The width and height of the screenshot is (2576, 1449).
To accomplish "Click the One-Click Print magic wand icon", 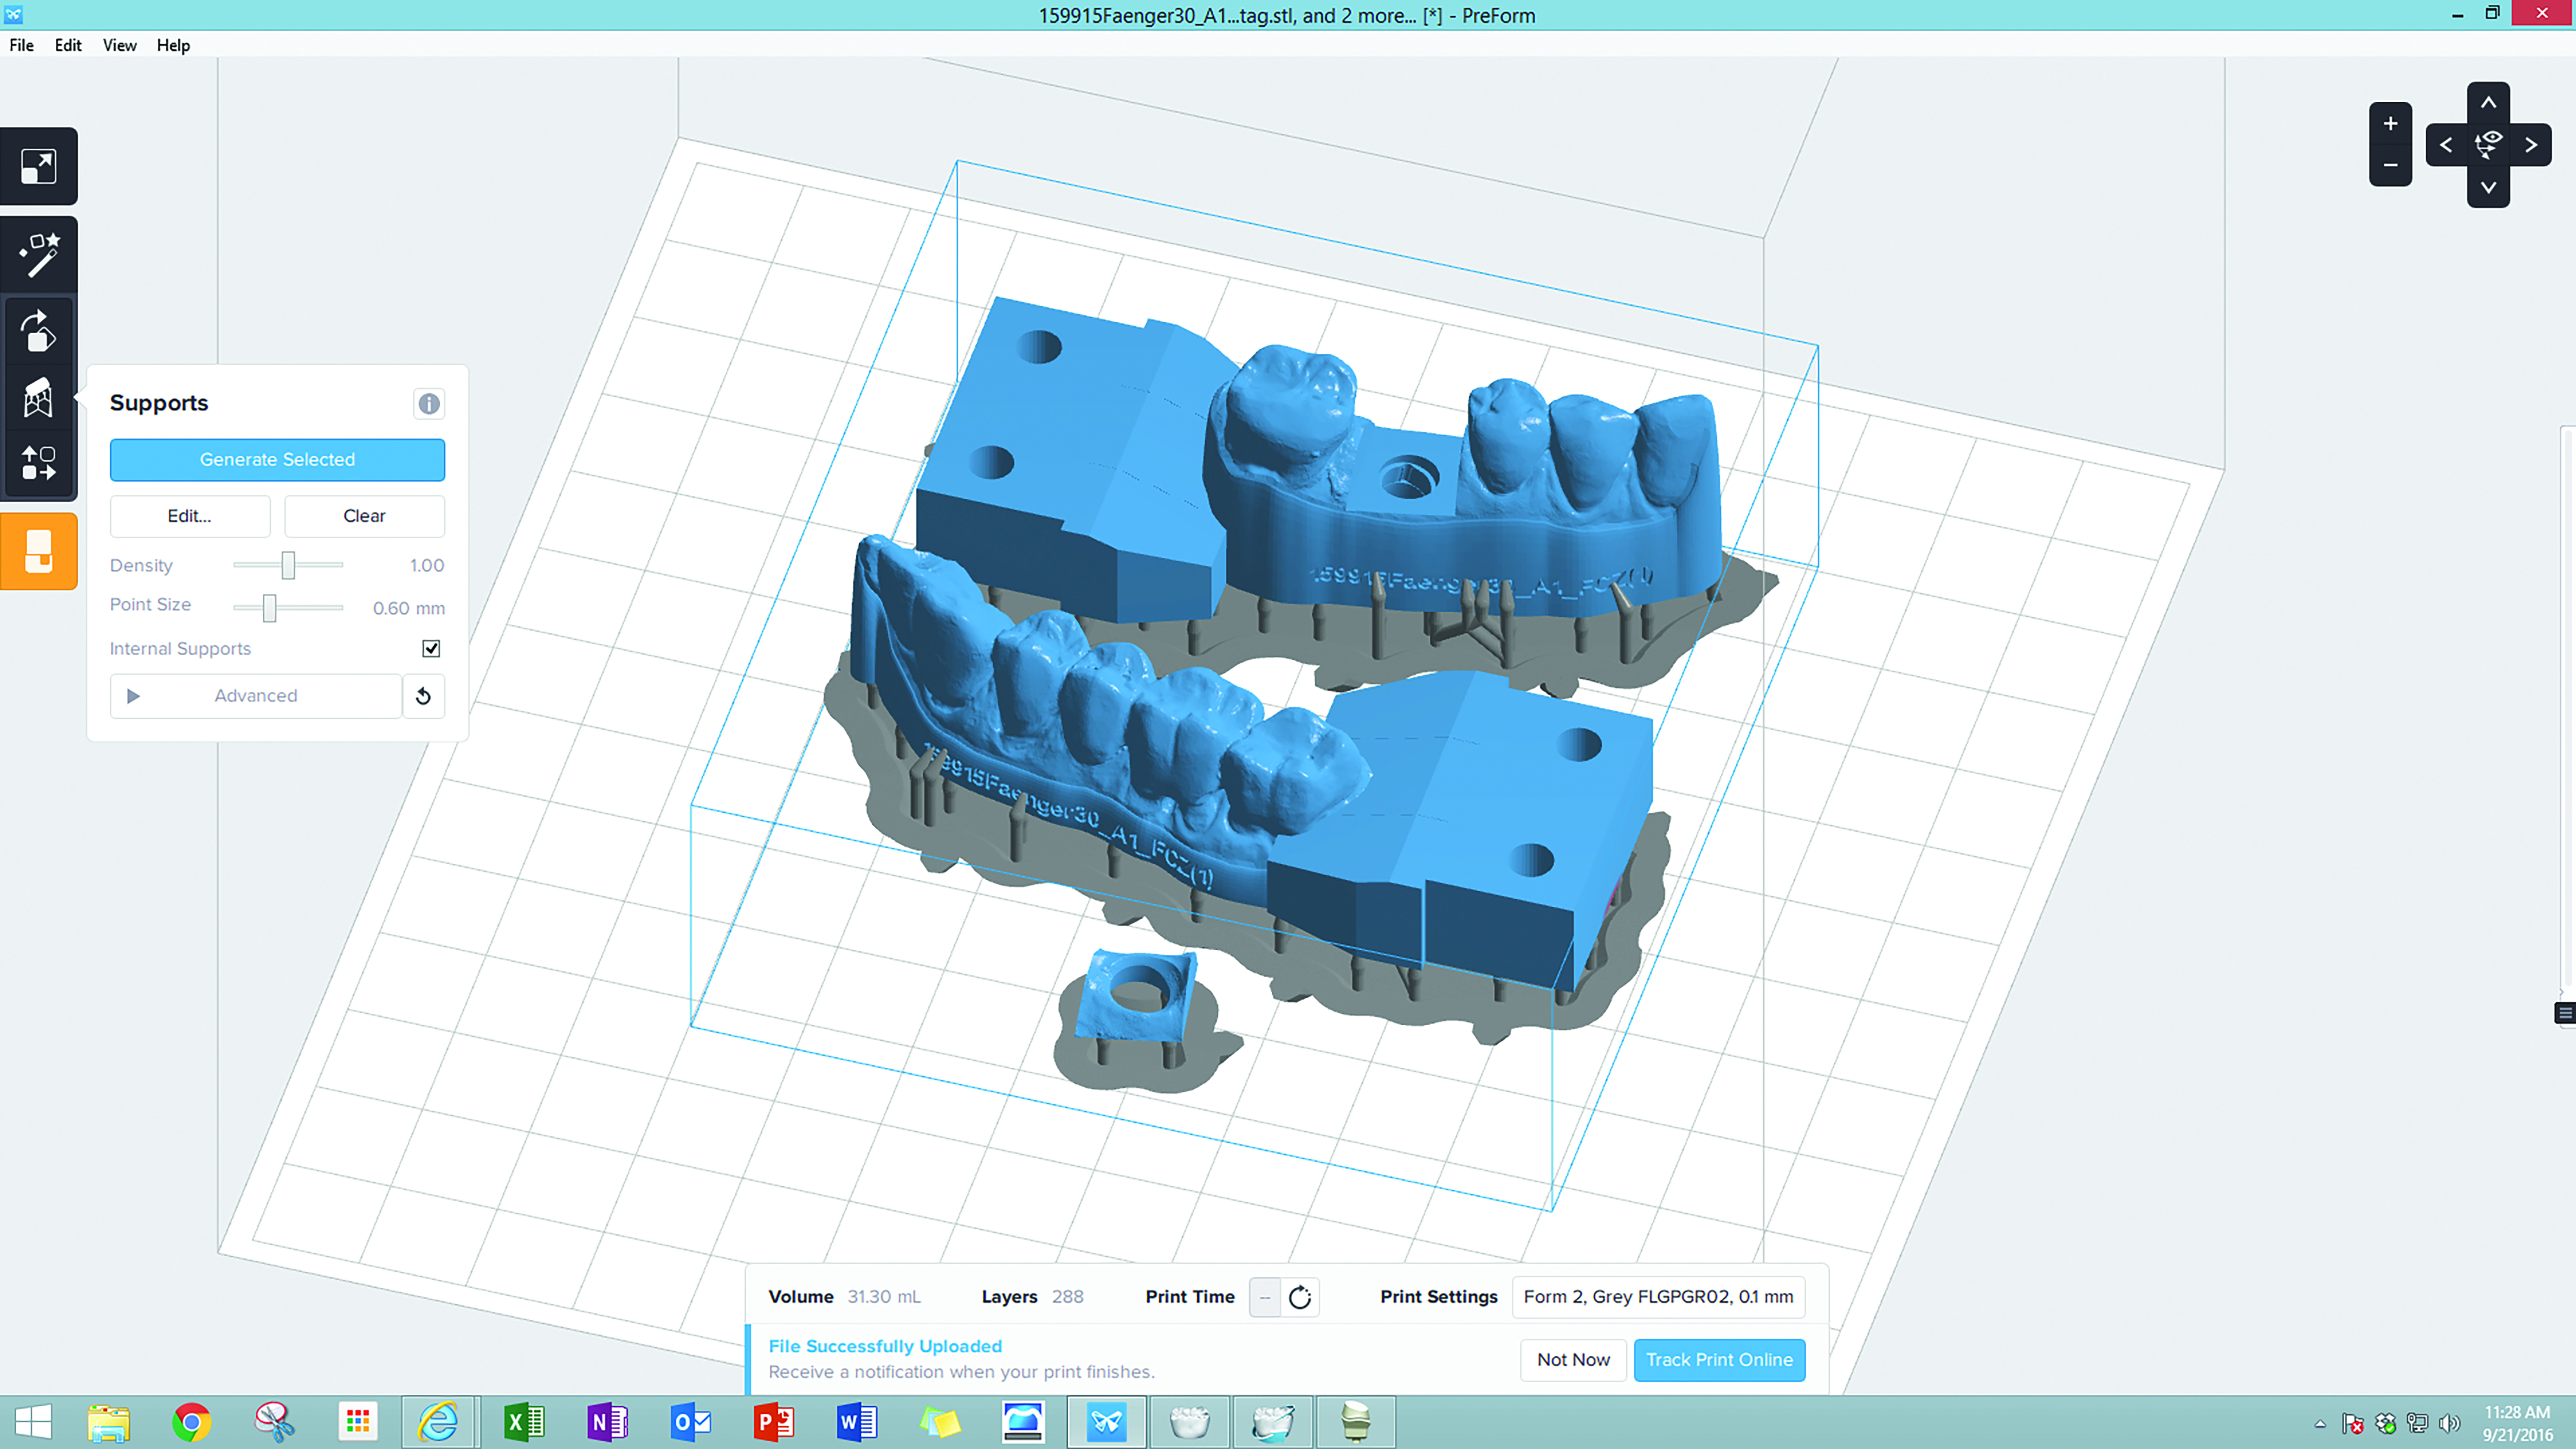I will [x=38, y=255].
